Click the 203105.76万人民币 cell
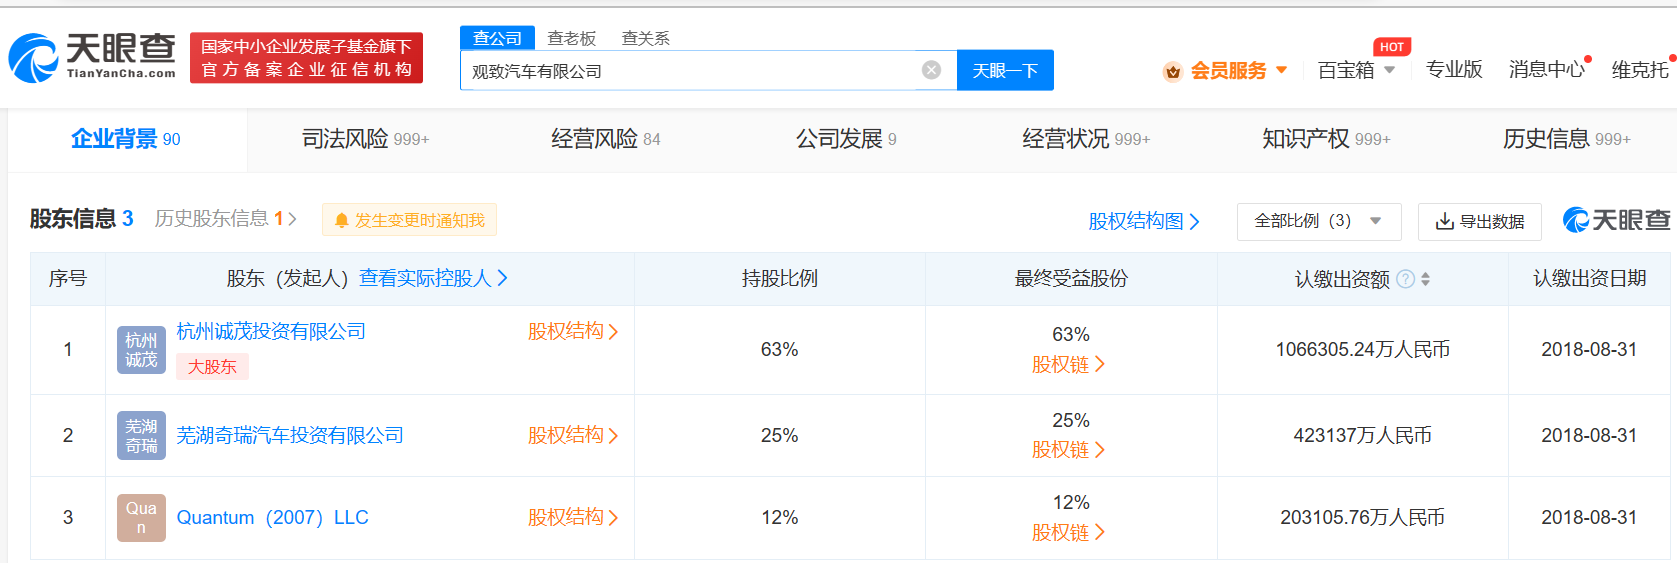The image size is (1677, 563). click(x=1362, y=517)
